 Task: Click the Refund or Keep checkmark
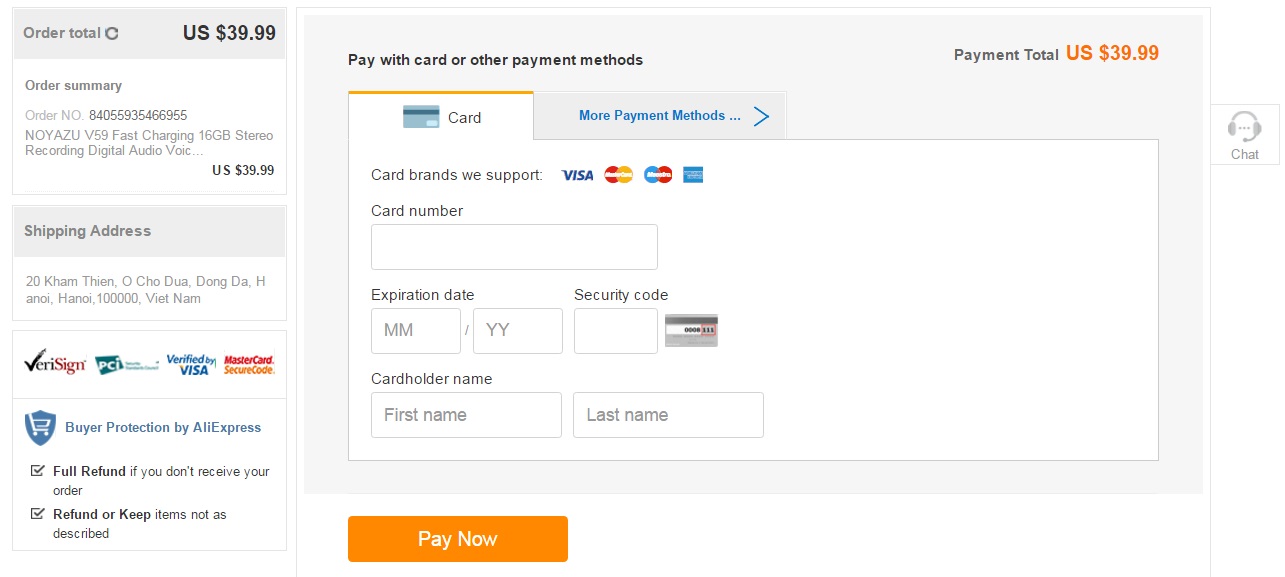pos(38,513)
